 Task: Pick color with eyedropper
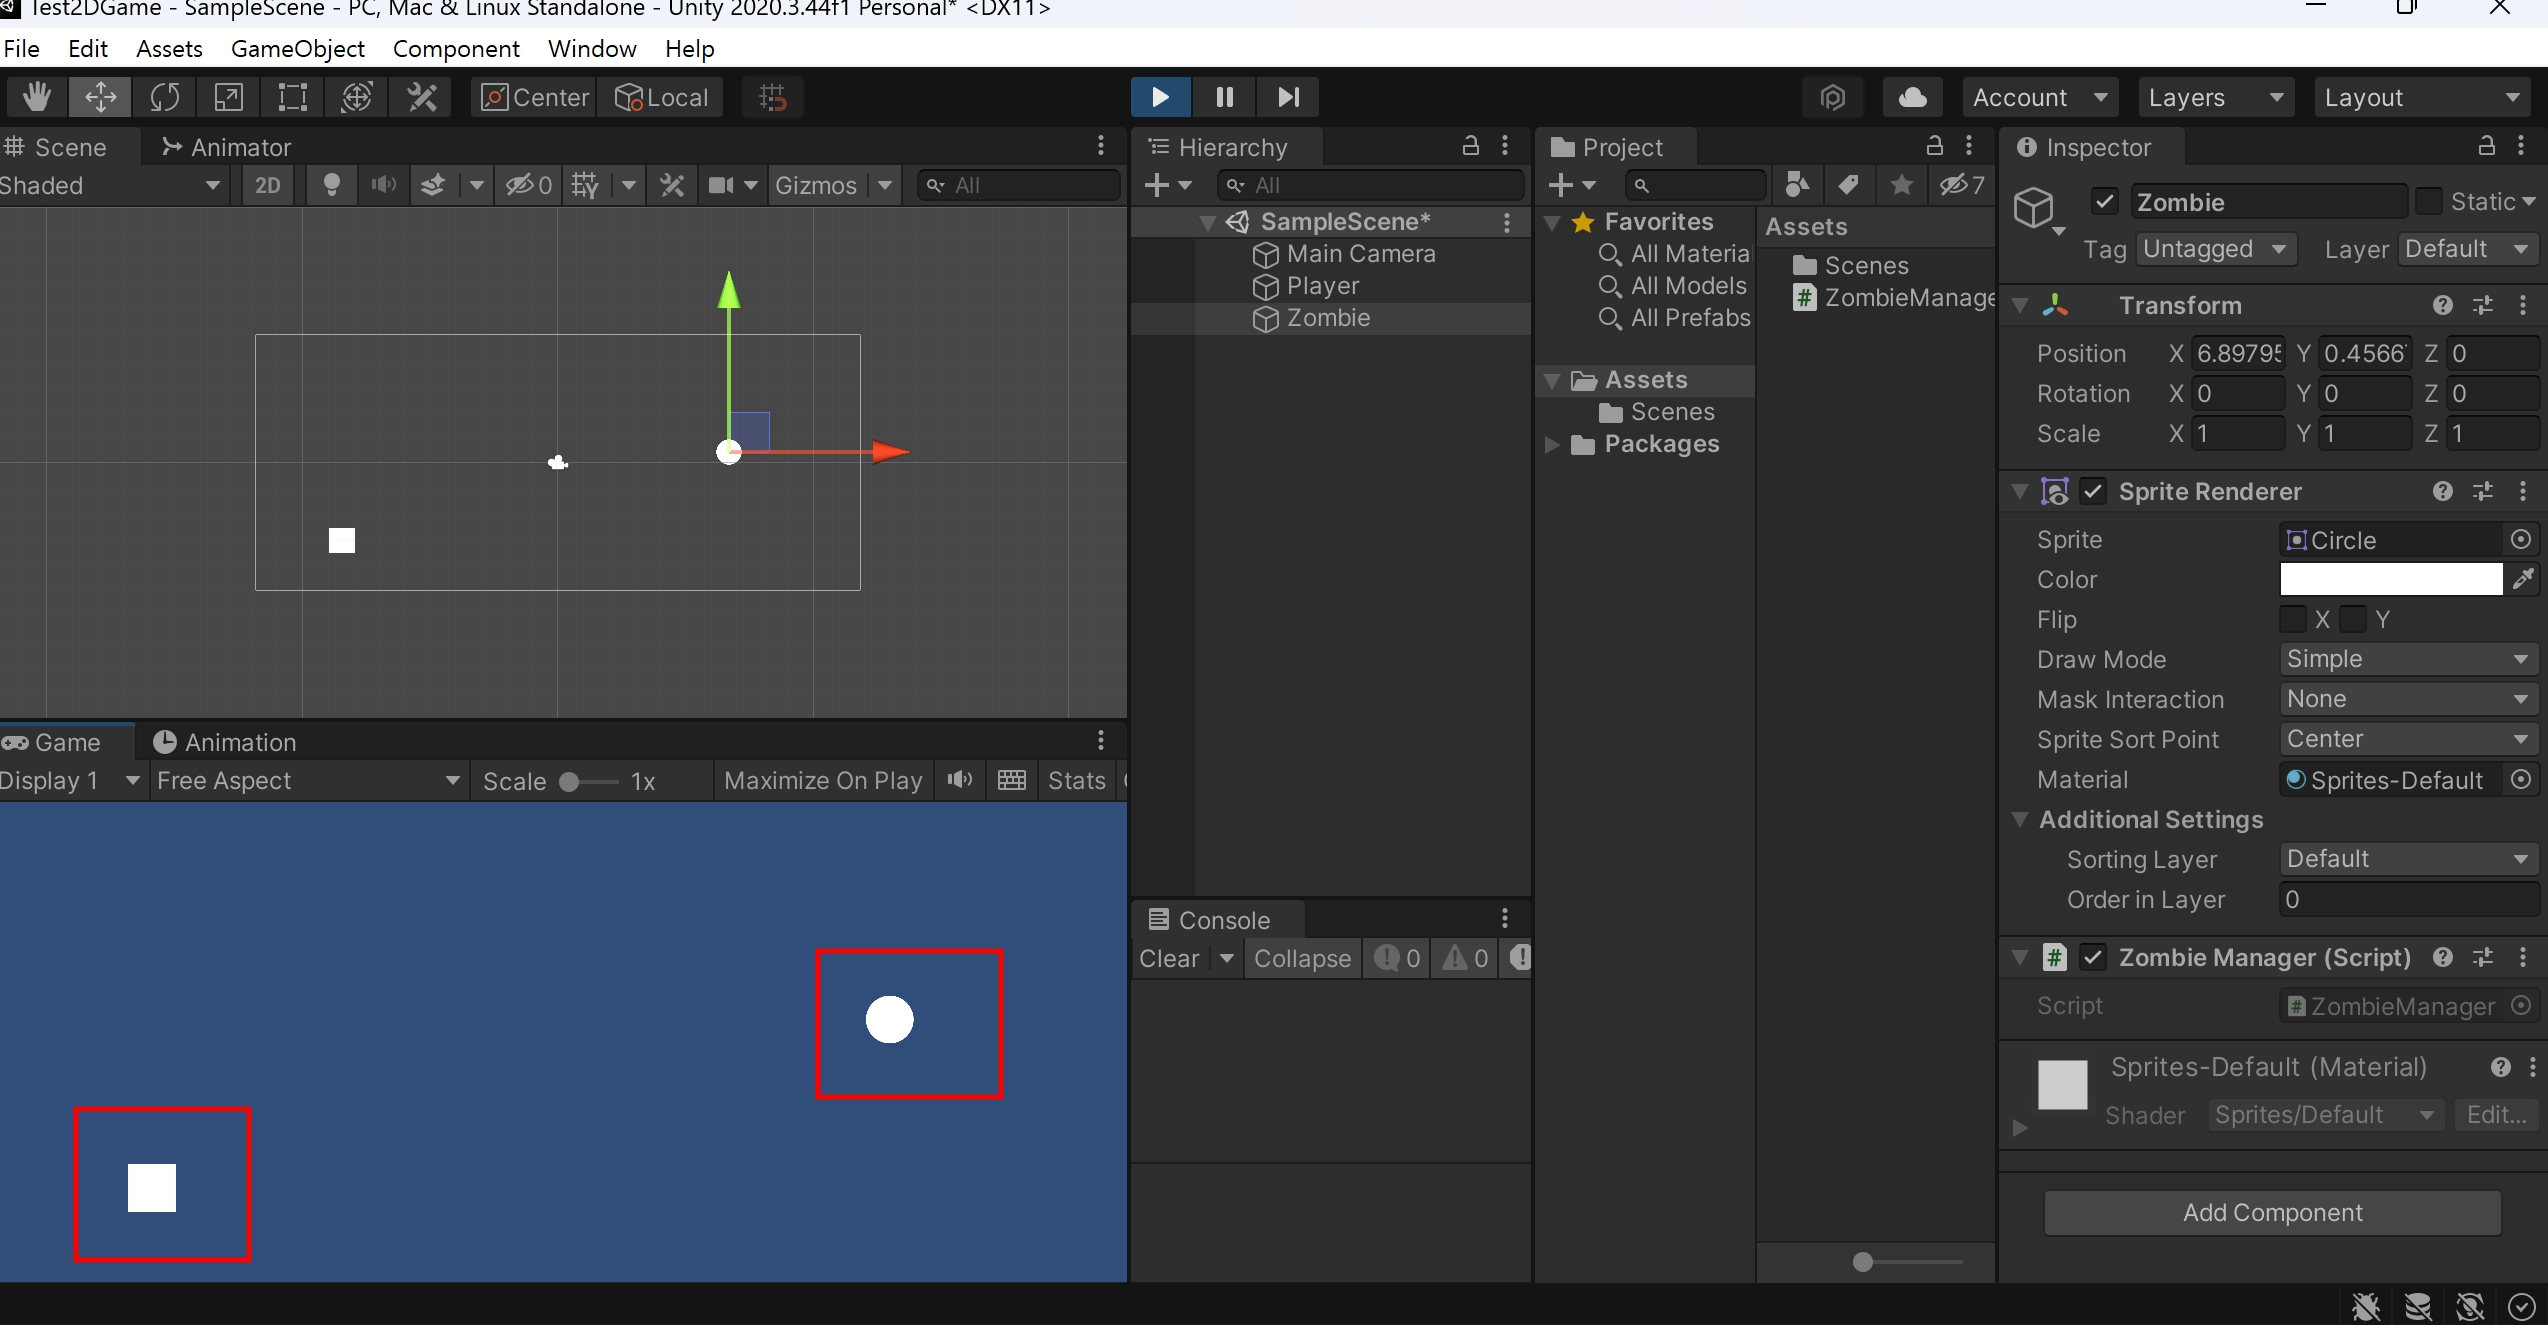tap(2523, 579)
